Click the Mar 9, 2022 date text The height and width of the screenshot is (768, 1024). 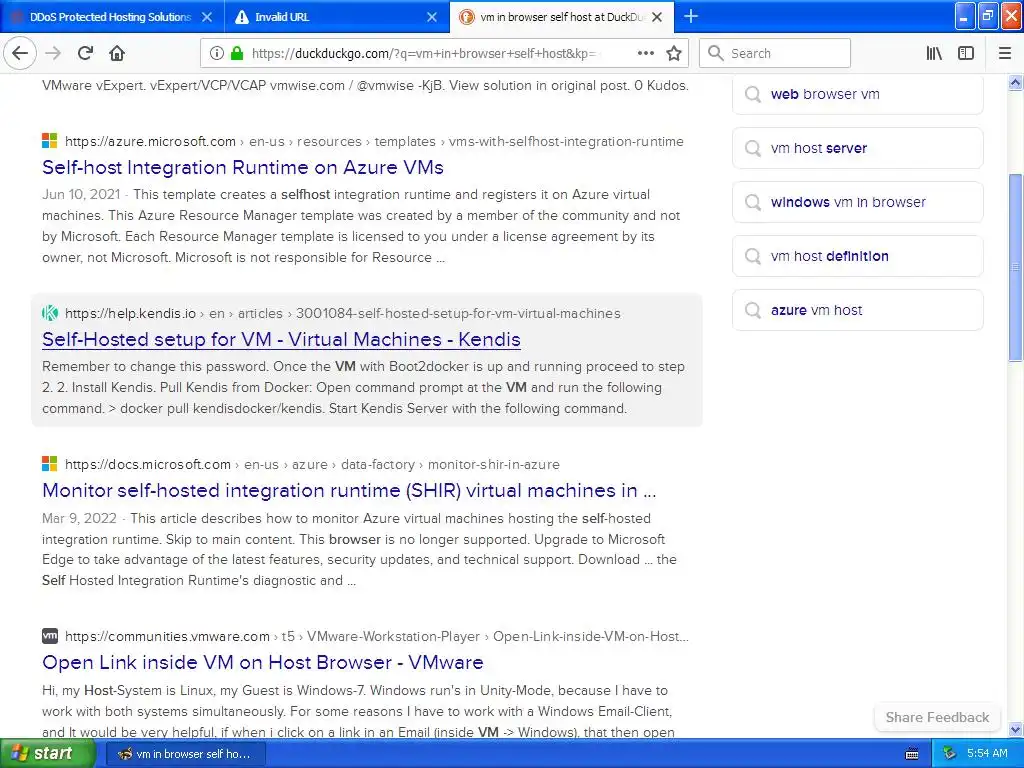pos(79,519)
